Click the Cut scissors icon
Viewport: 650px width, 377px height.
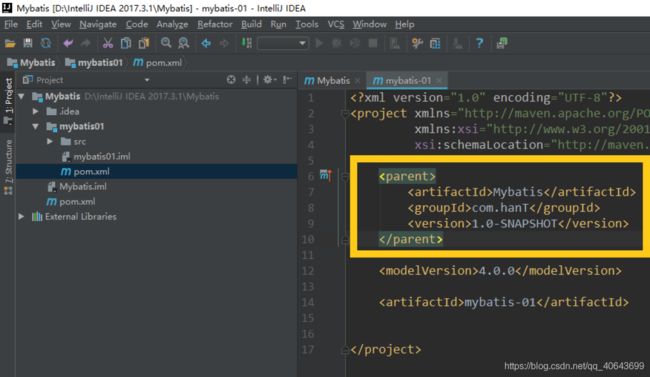(108, 43)
